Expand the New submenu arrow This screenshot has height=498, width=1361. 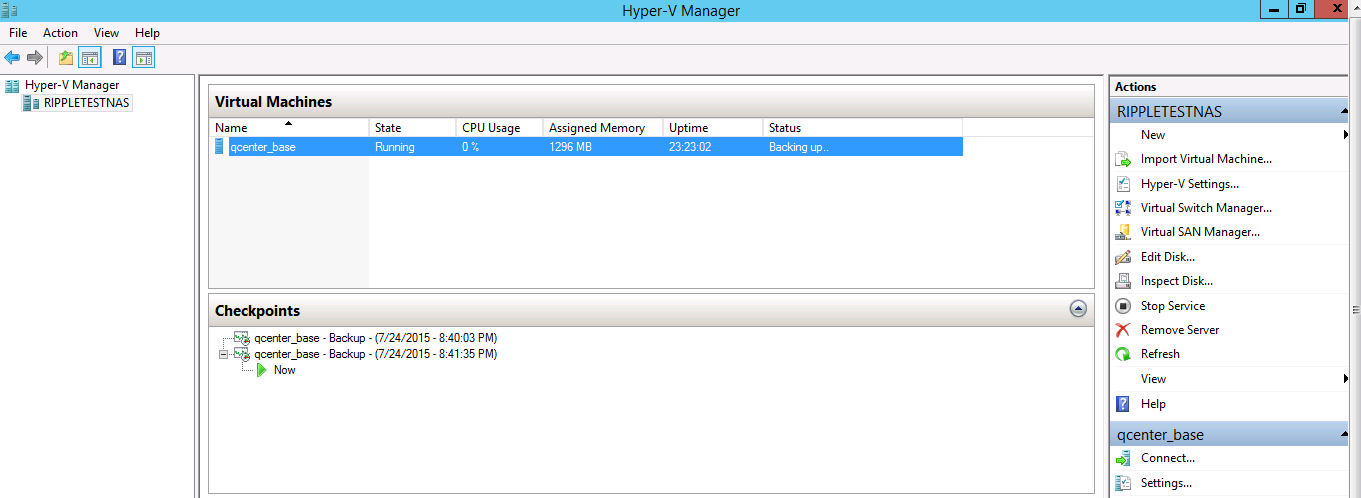point(1346,135)
